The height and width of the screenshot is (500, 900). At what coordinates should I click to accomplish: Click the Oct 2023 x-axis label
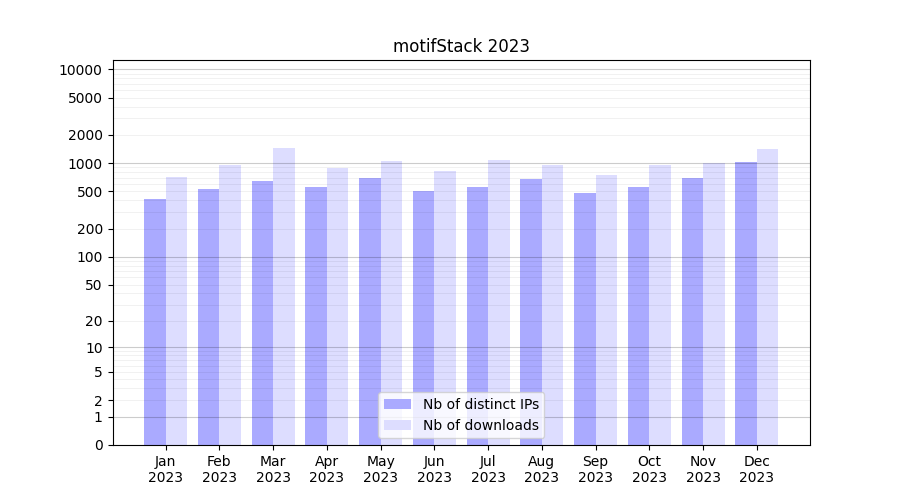coord(649,469)
